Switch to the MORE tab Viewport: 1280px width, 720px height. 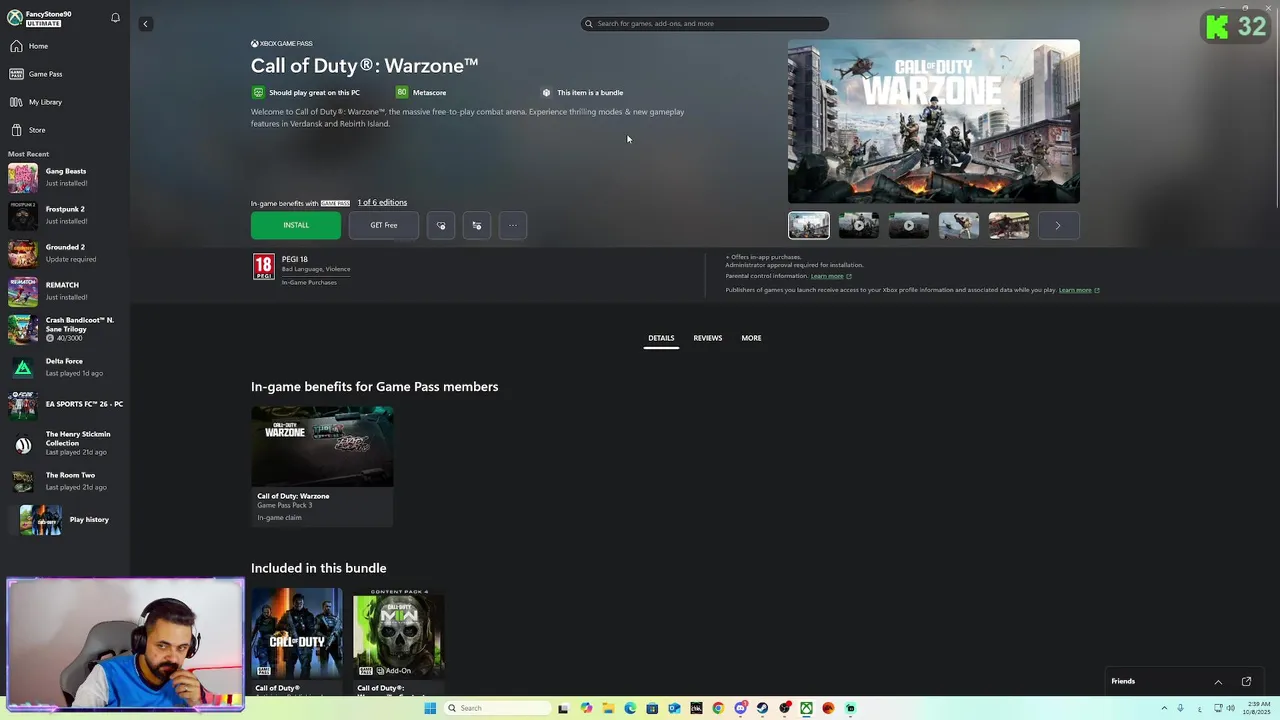point(751,338)
